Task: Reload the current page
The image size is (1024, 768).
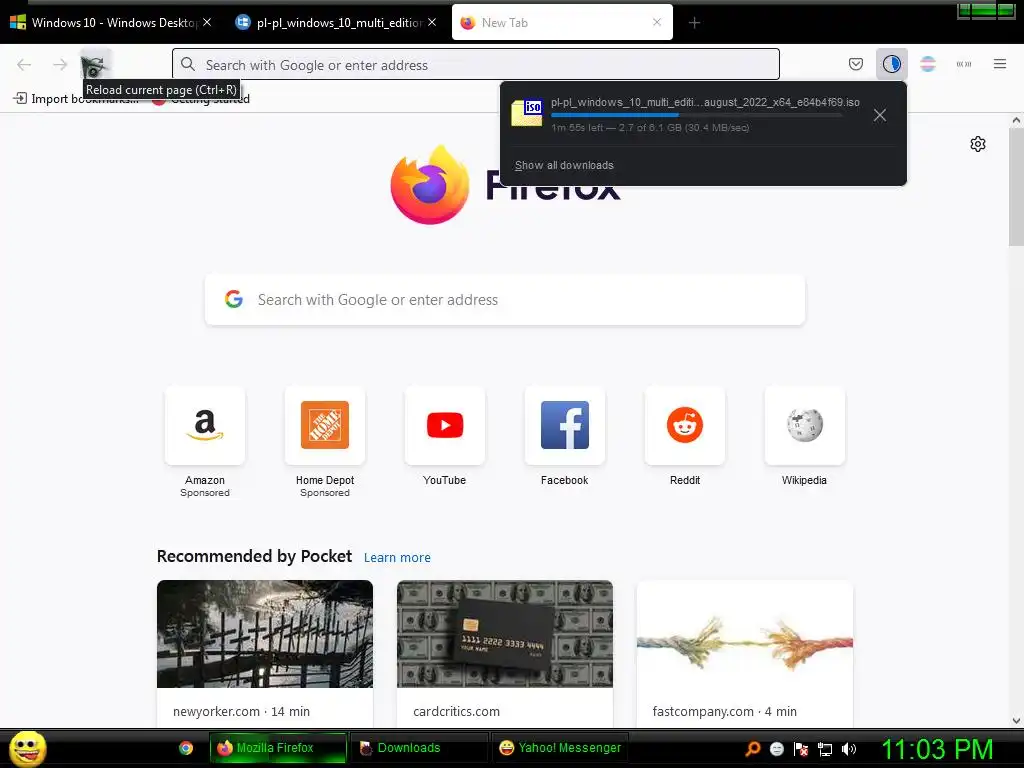Action: click(x=95, y=64)
